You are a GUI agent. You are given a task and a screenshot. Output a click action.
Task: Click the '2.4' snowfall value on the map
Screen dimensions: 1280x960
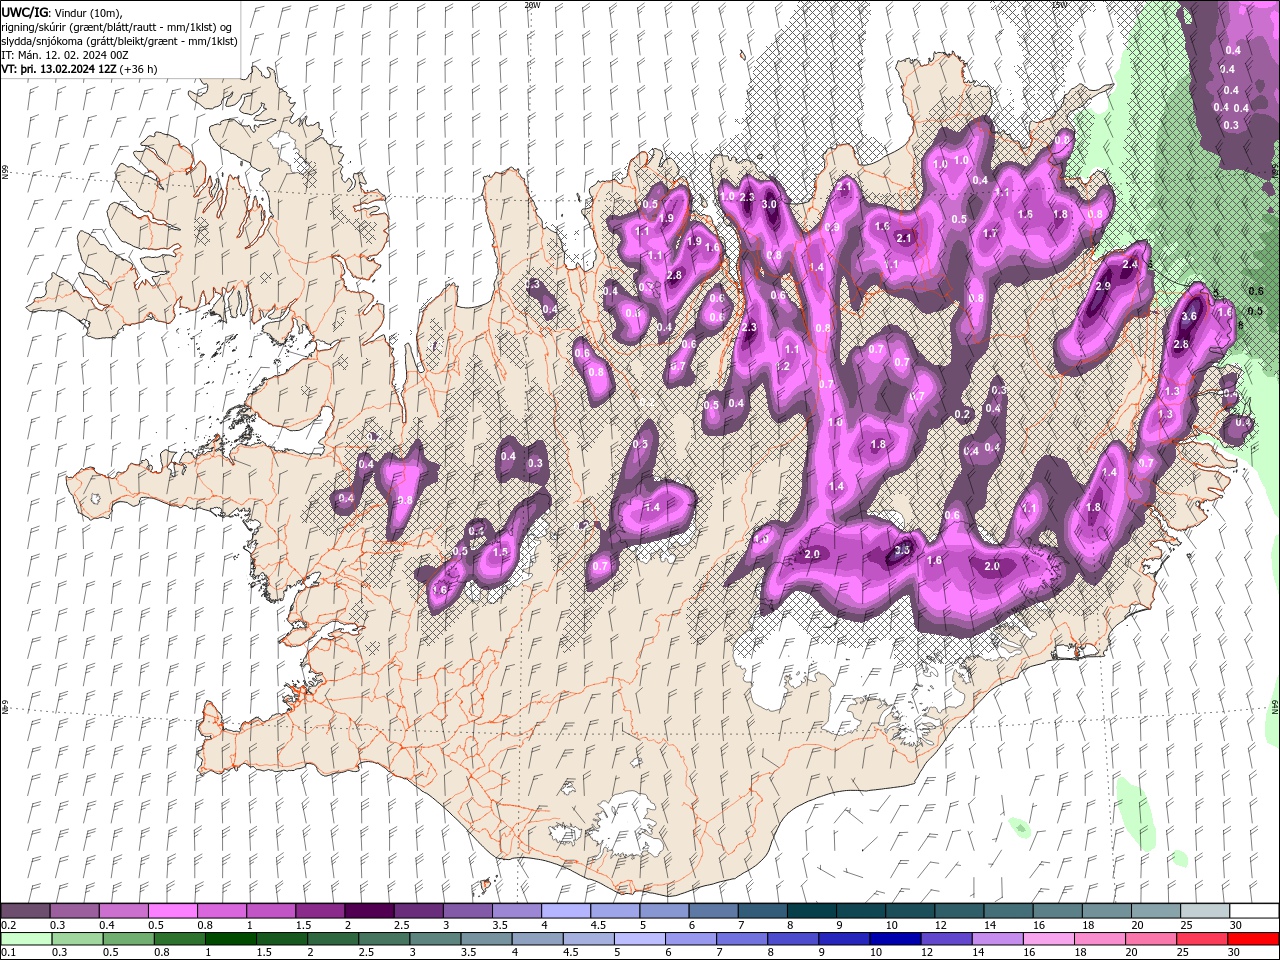tap(1131, 264)
